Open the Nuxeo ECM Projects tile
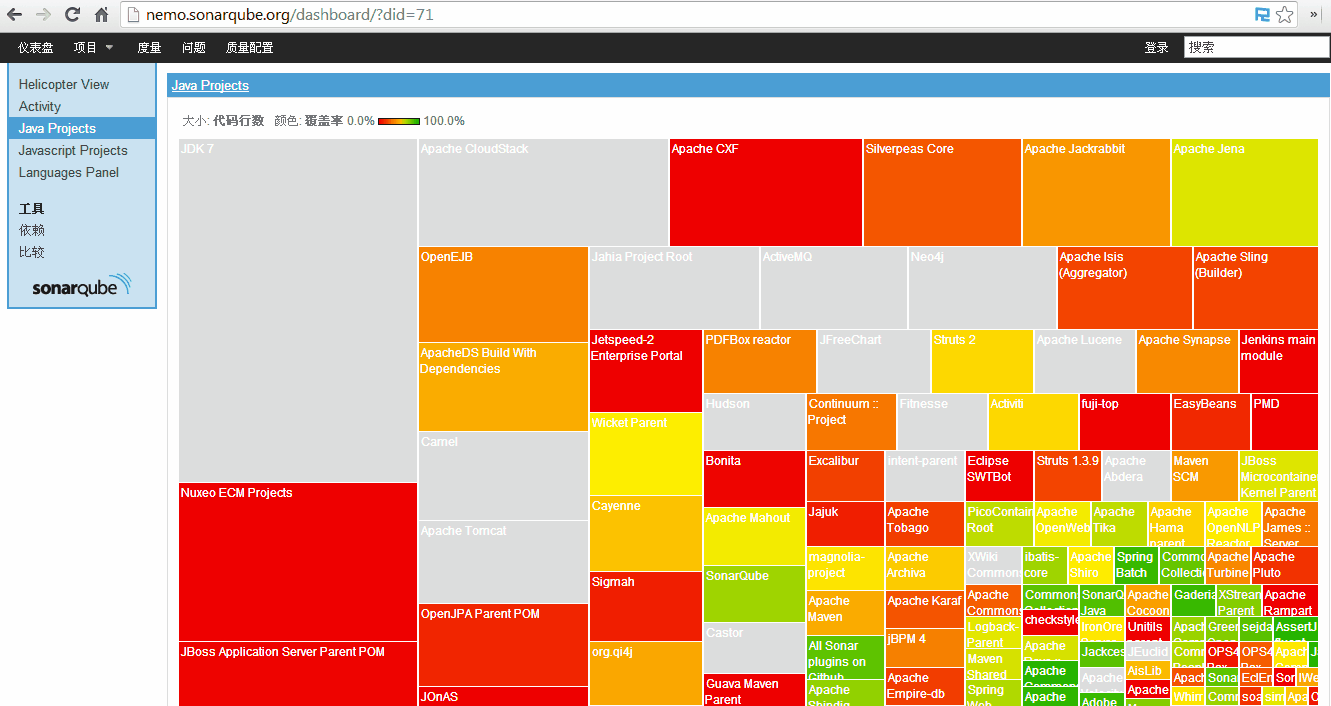The width and height of the screenshot is (1331, 706). click(x=298, y=562)
